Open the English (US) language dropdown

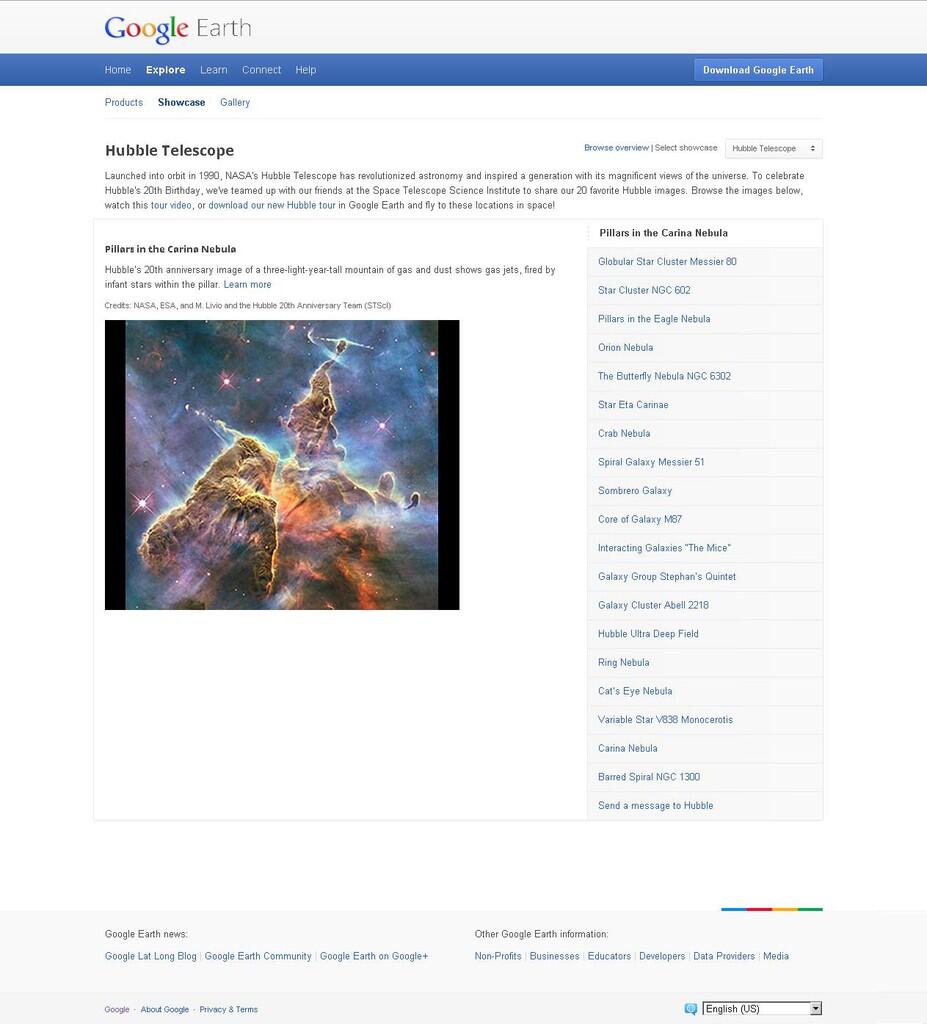click(762, 1009)
